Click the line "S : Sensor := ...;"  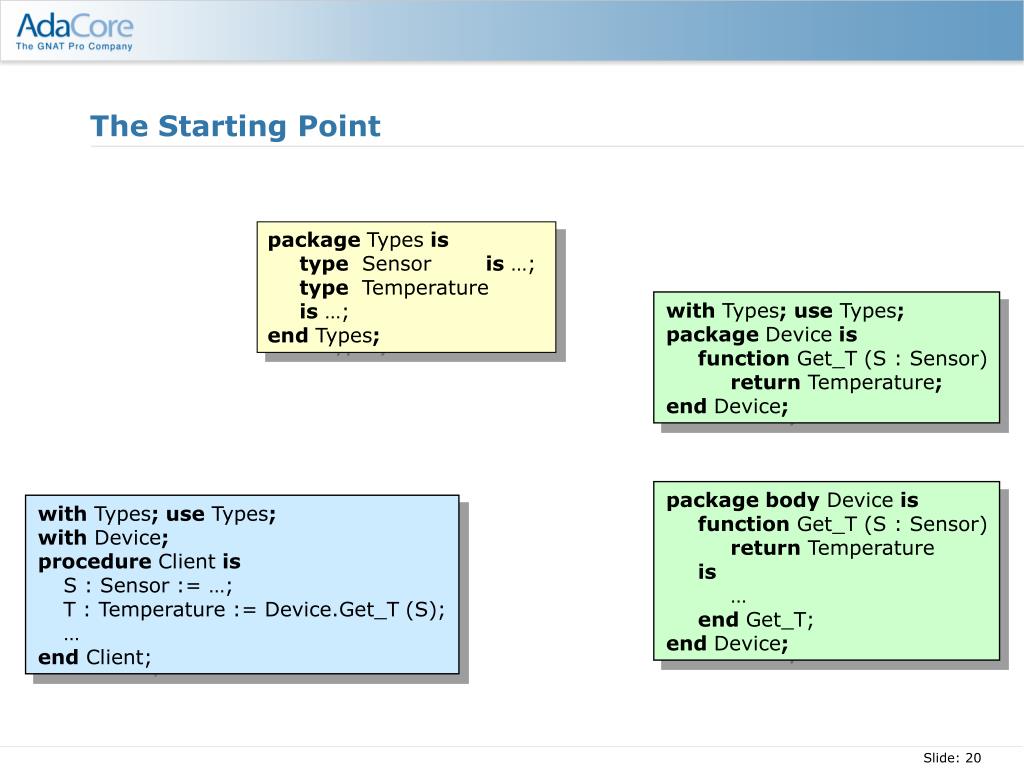[x=148, y=586]
